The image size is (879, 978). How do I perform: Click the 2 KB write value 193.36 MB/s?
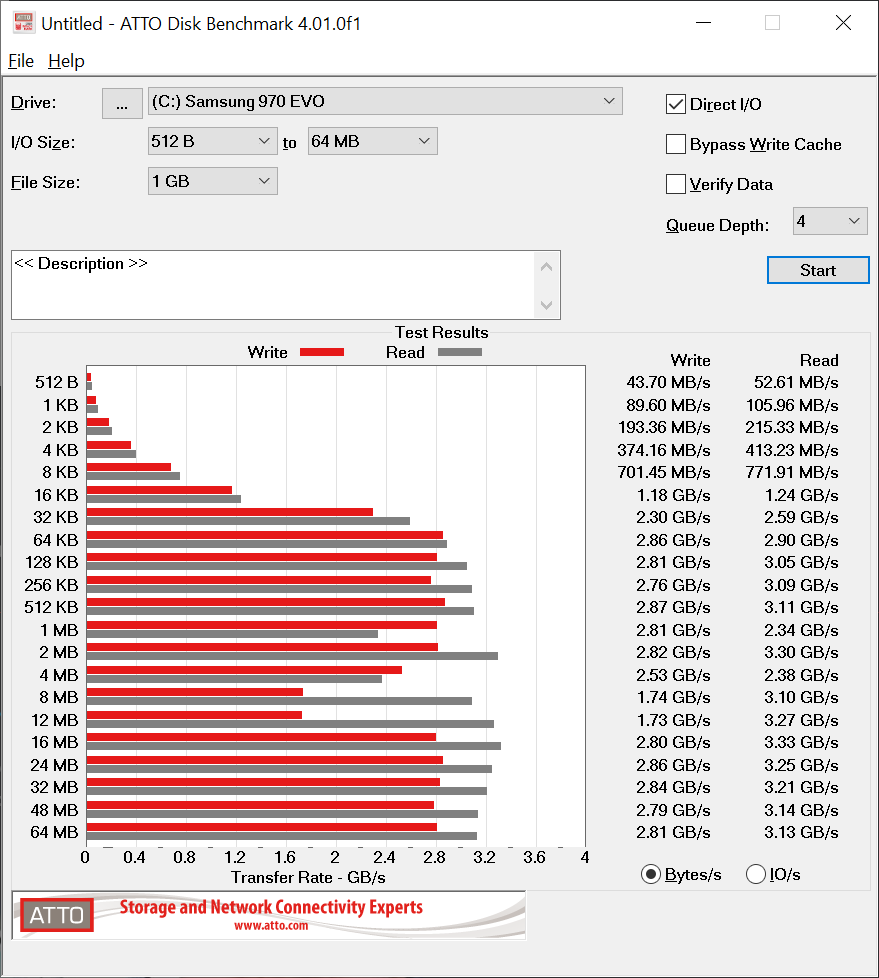(664, 427)
